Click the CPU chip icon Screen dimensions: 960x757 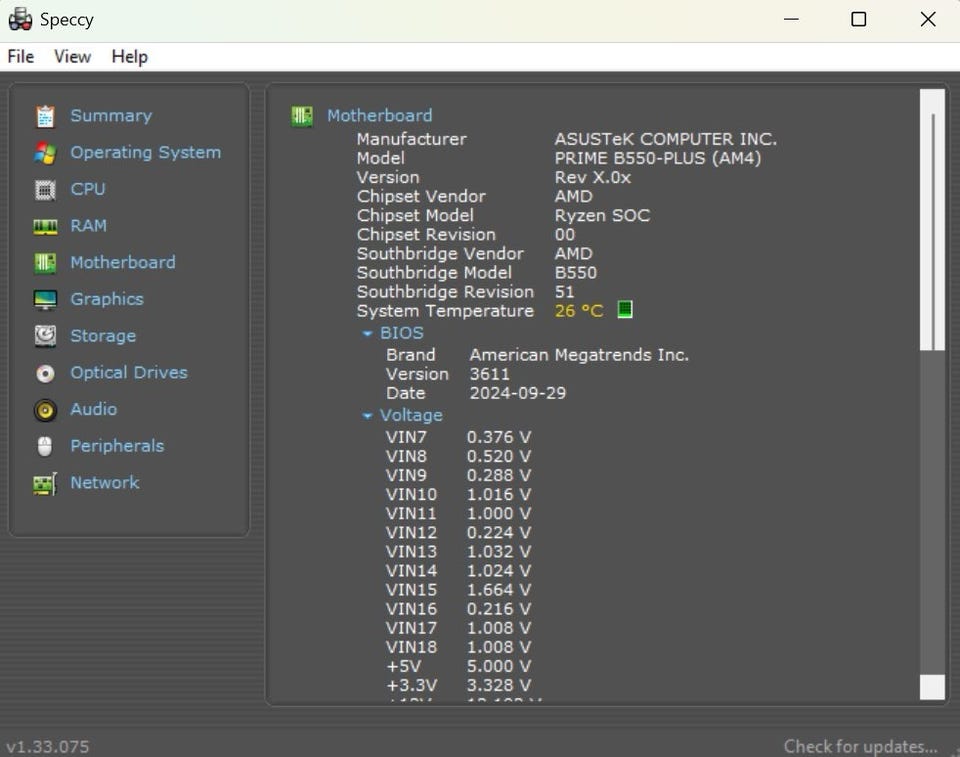[x=45, y=190]
